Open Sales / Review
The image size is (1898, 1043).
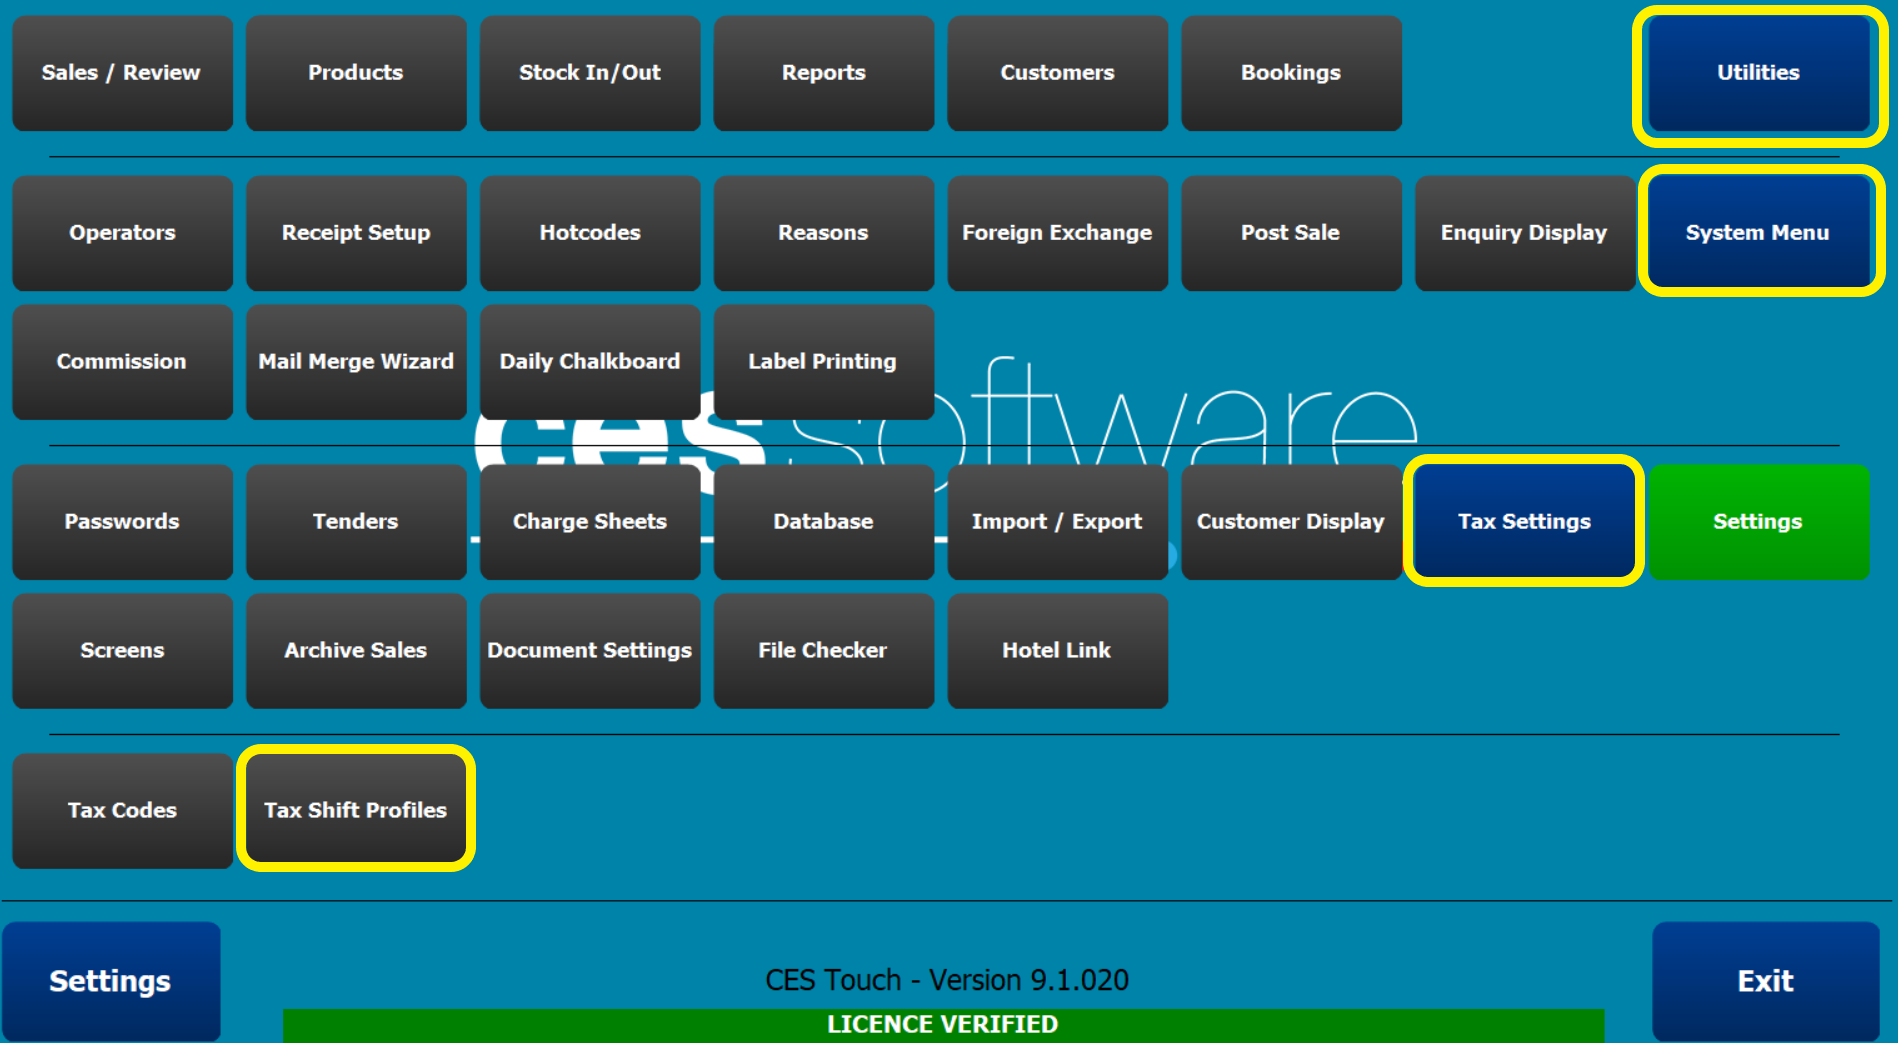point(122,73)
